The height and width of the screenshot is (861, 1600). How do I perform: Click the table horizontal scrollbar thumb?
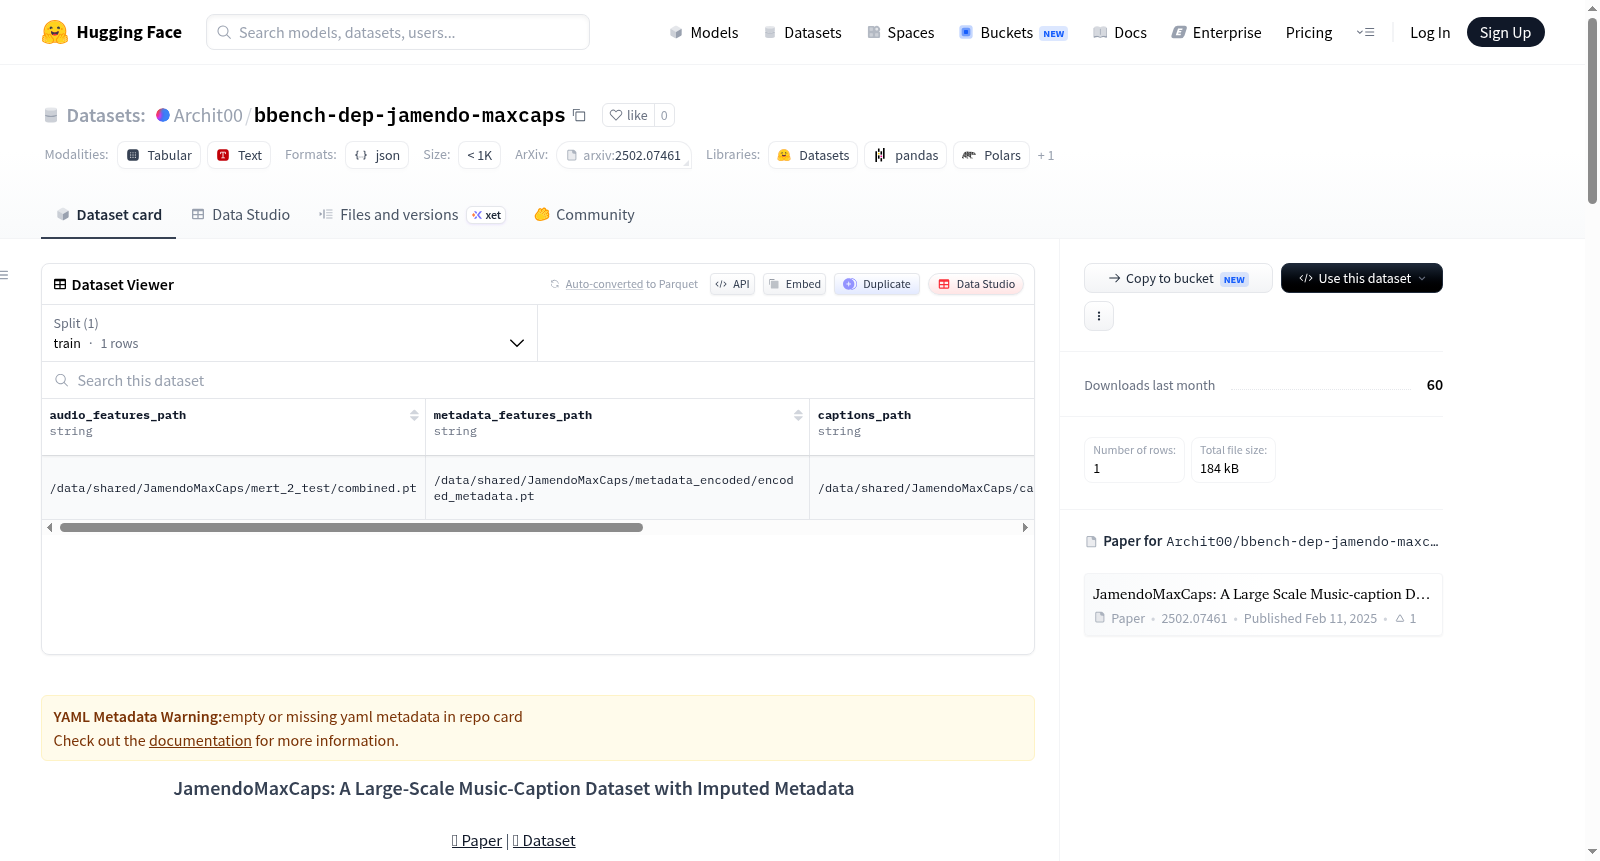pyautogui.click(x=351, y=527)
